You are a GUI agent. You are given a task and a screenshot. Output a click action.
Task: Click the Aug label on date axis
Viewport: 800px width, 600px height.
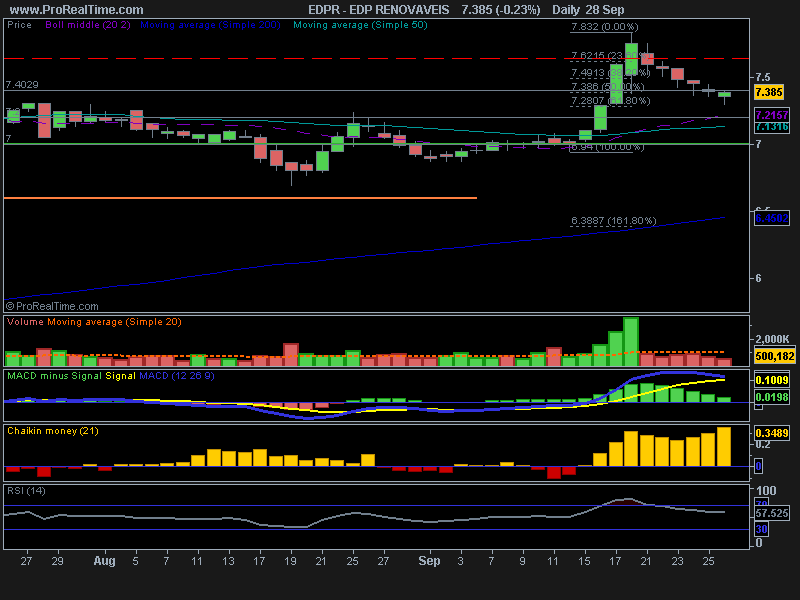(x=105, y=561)
